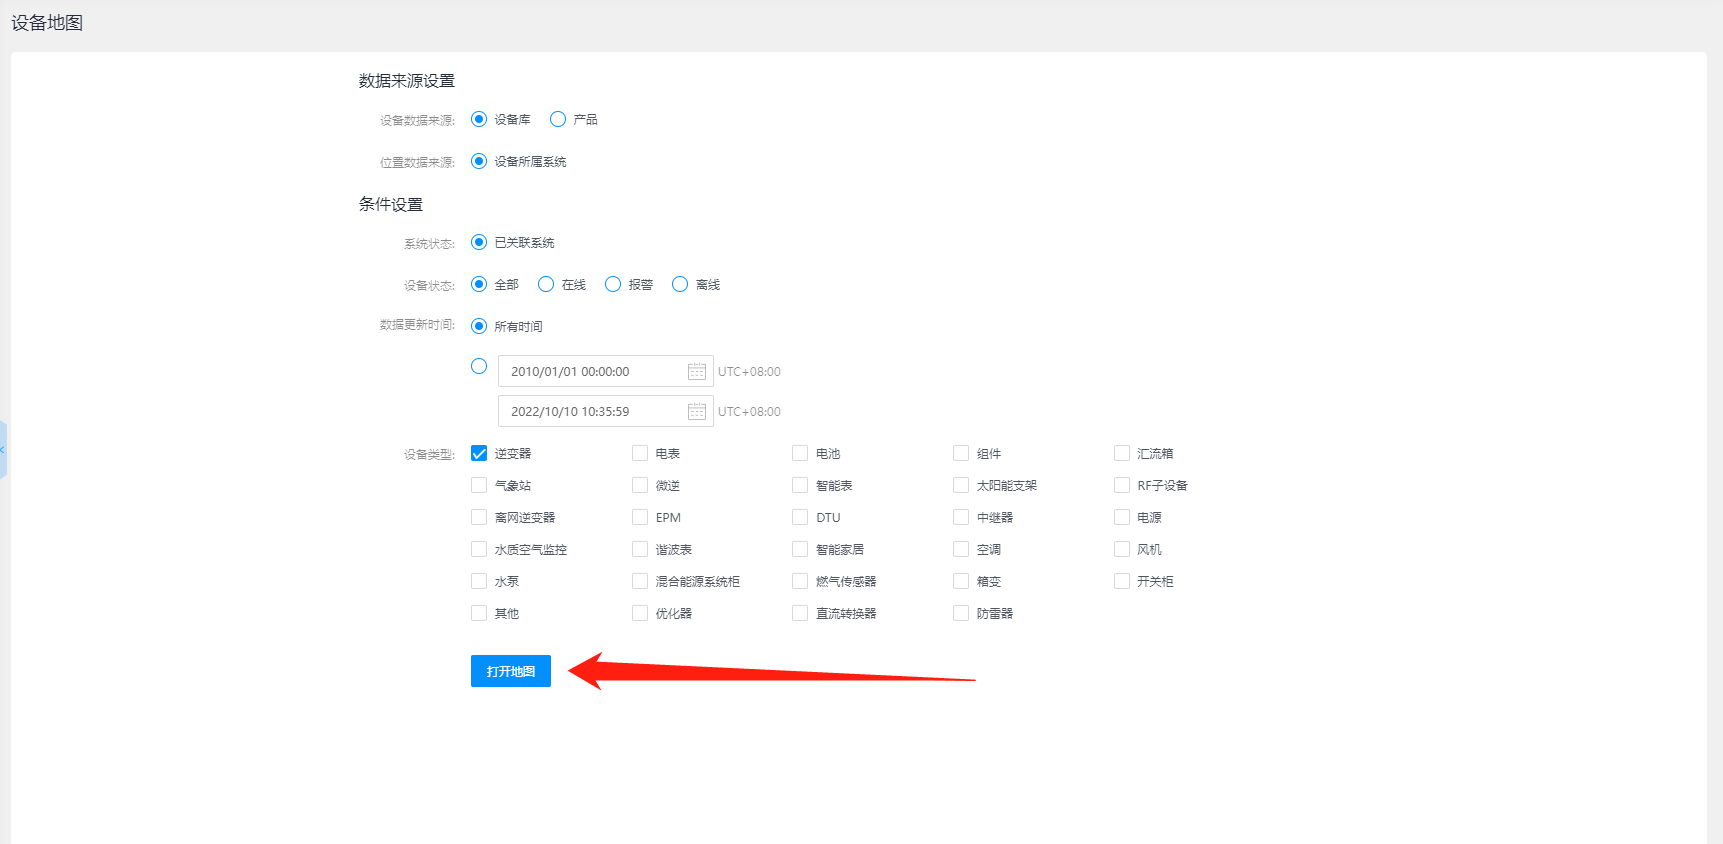Select 在线 device status
Image resolution: width=1723 pixels, height=844 pixels.
[546, 285]
